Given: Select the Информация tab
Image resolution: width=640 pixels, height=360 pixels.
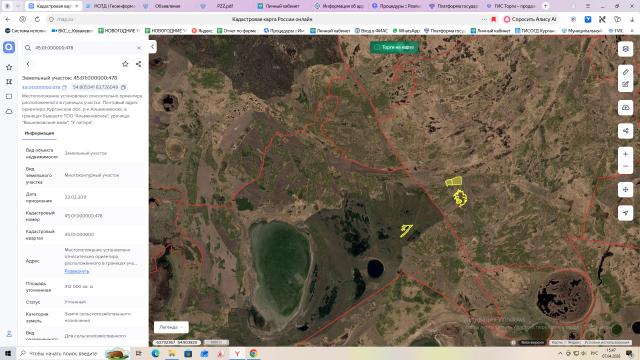Looking at the screenshot, I should (x=39, y=133).
